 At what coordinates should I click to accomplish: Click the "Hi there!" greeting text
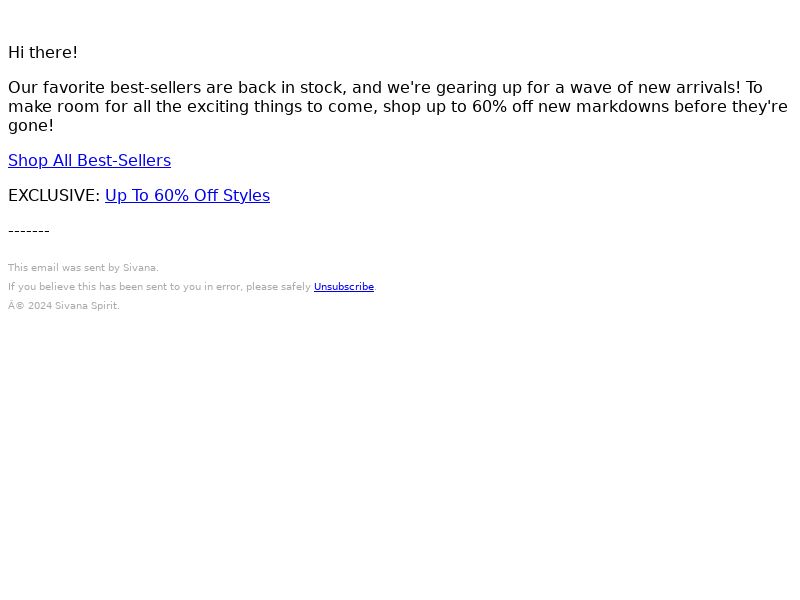(43, 53)
